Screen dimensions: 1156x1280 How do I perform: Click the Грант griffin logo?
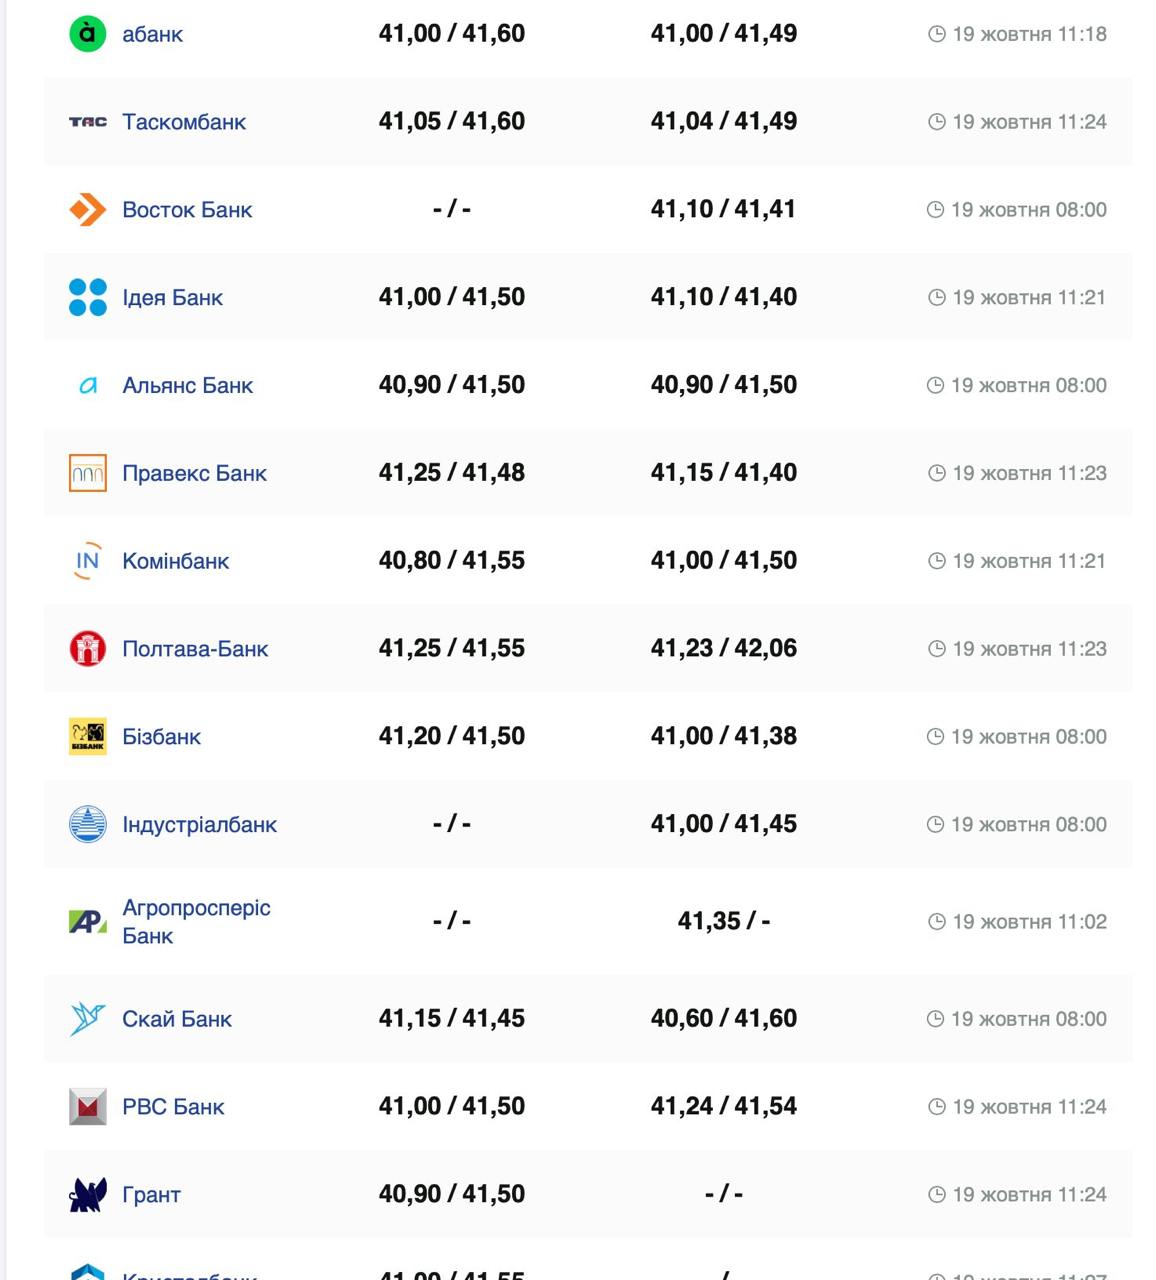tap(87, 1195)
